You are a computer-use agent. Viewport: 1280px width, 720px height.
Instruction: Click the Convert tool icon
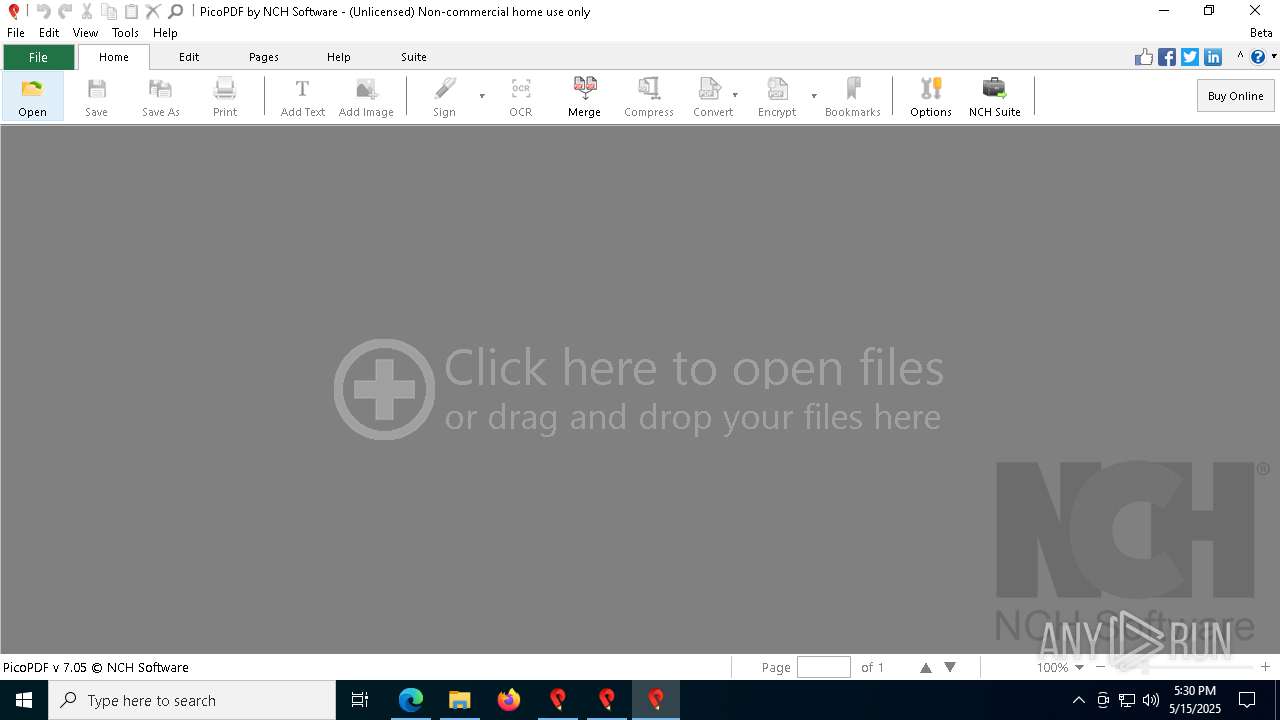(709, 89)
